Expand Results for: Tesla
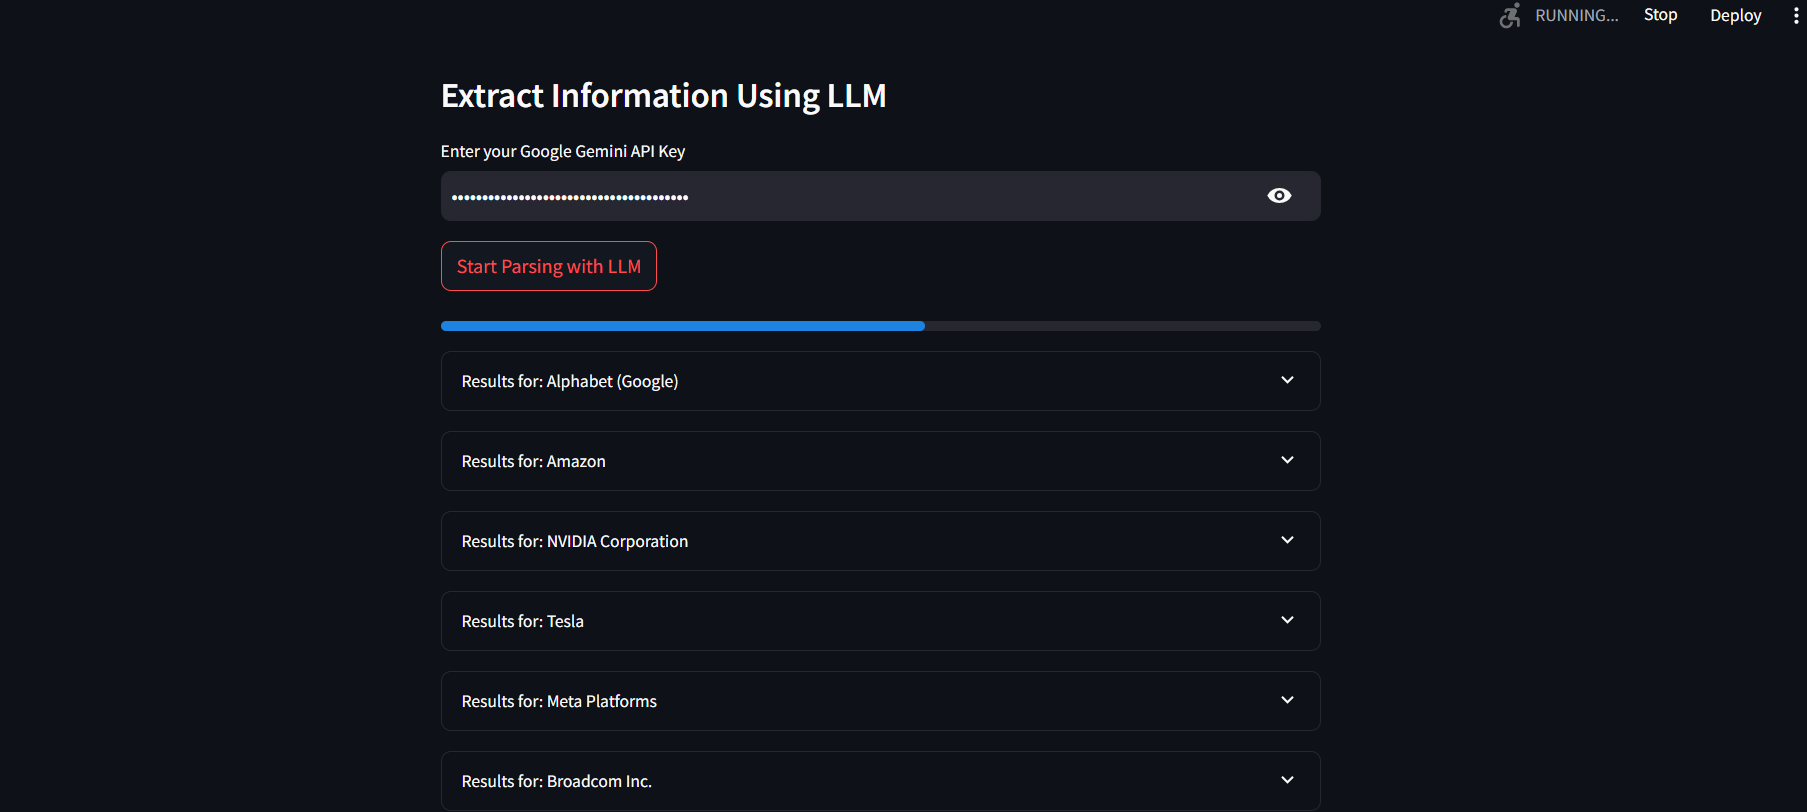Screen dimensions: 1807x812 coord(881,621)
